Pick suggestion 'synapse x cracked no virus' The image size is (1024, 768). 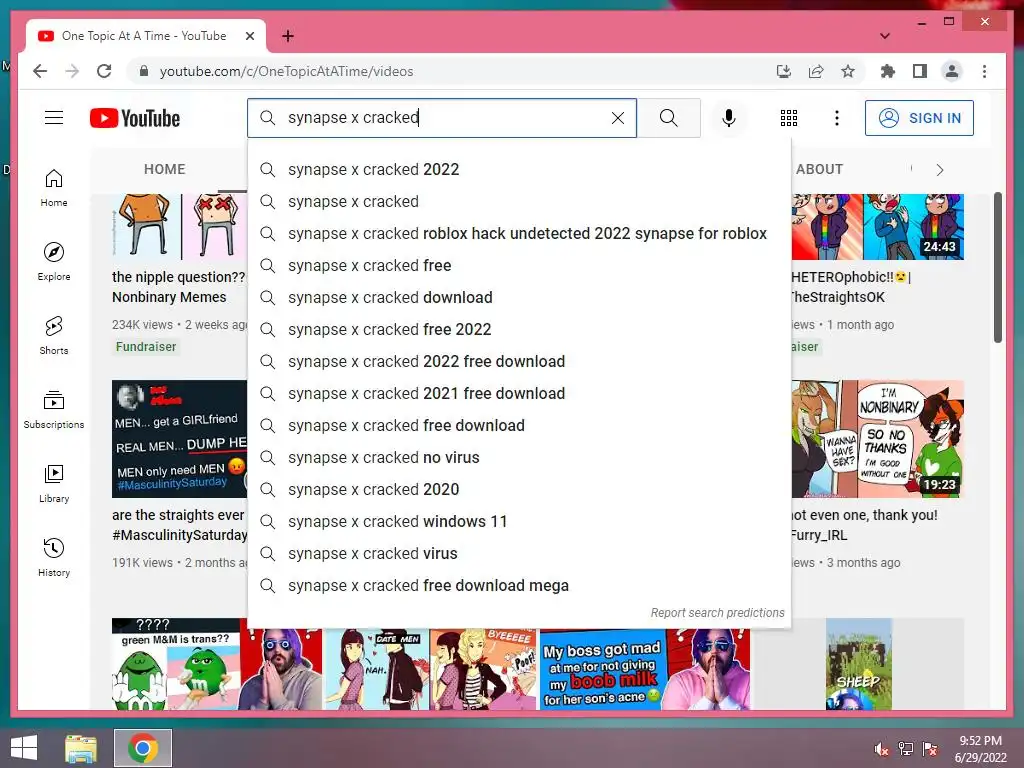[x=519, y=458]
